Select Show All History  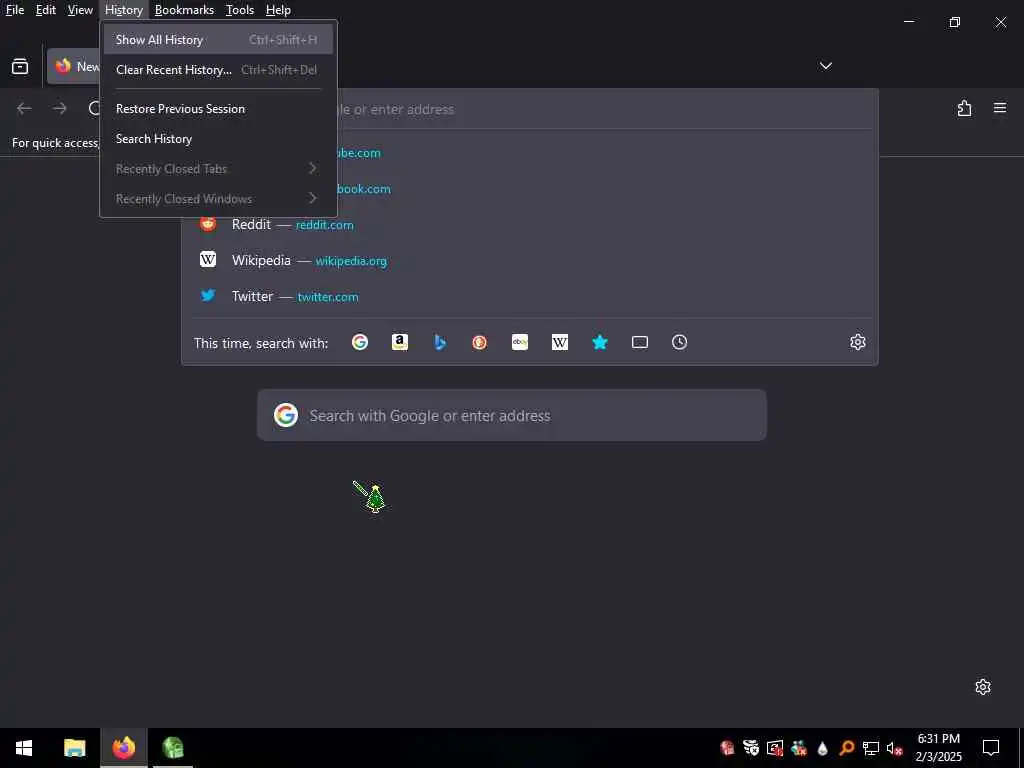tap(218, 40)
